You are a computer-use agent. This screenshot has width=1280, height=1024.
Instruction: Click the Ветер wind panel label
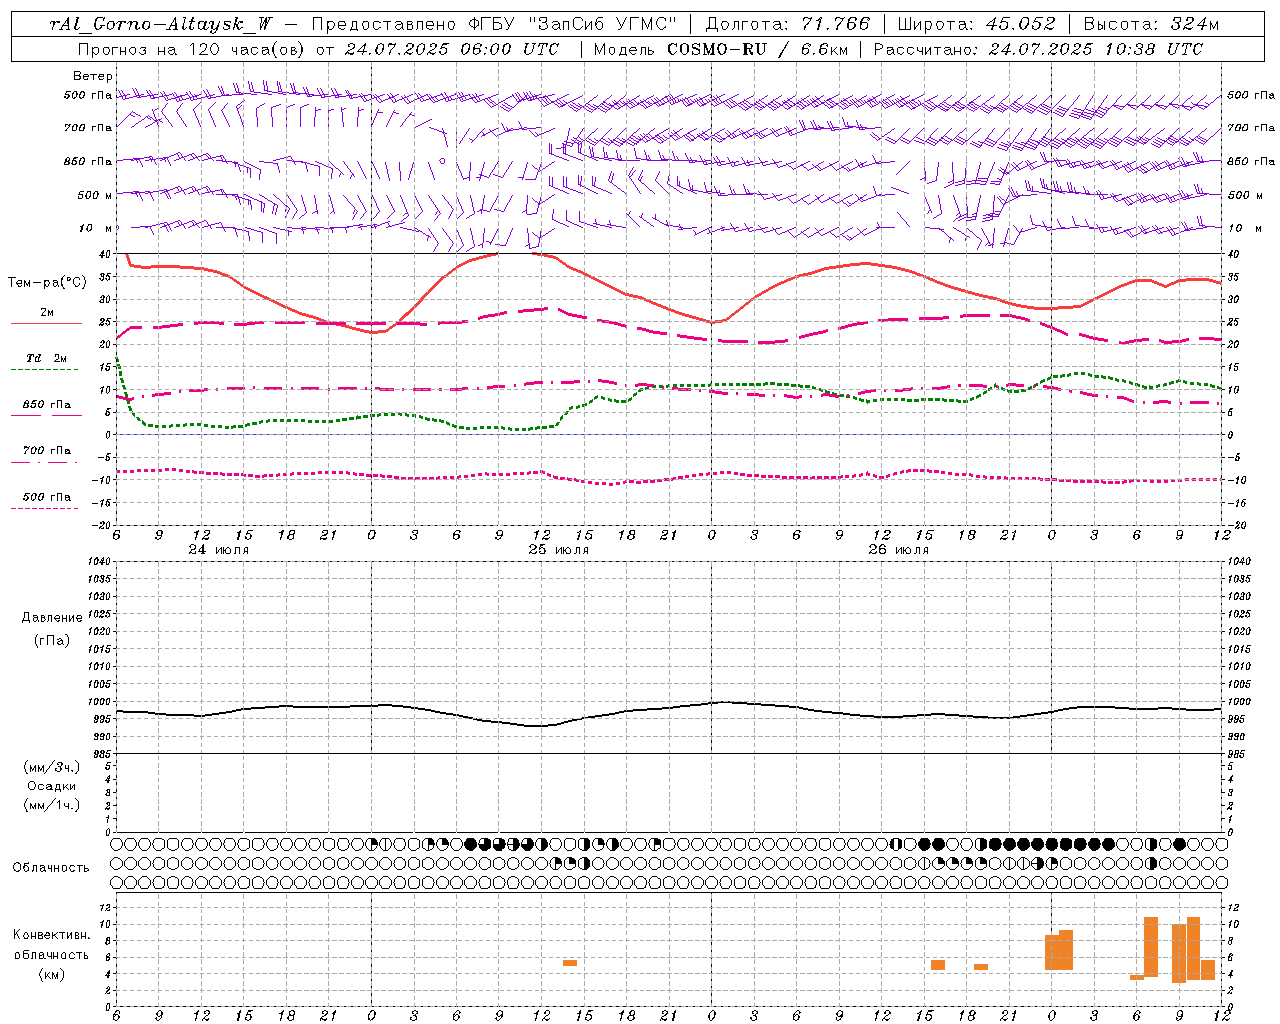93,76
